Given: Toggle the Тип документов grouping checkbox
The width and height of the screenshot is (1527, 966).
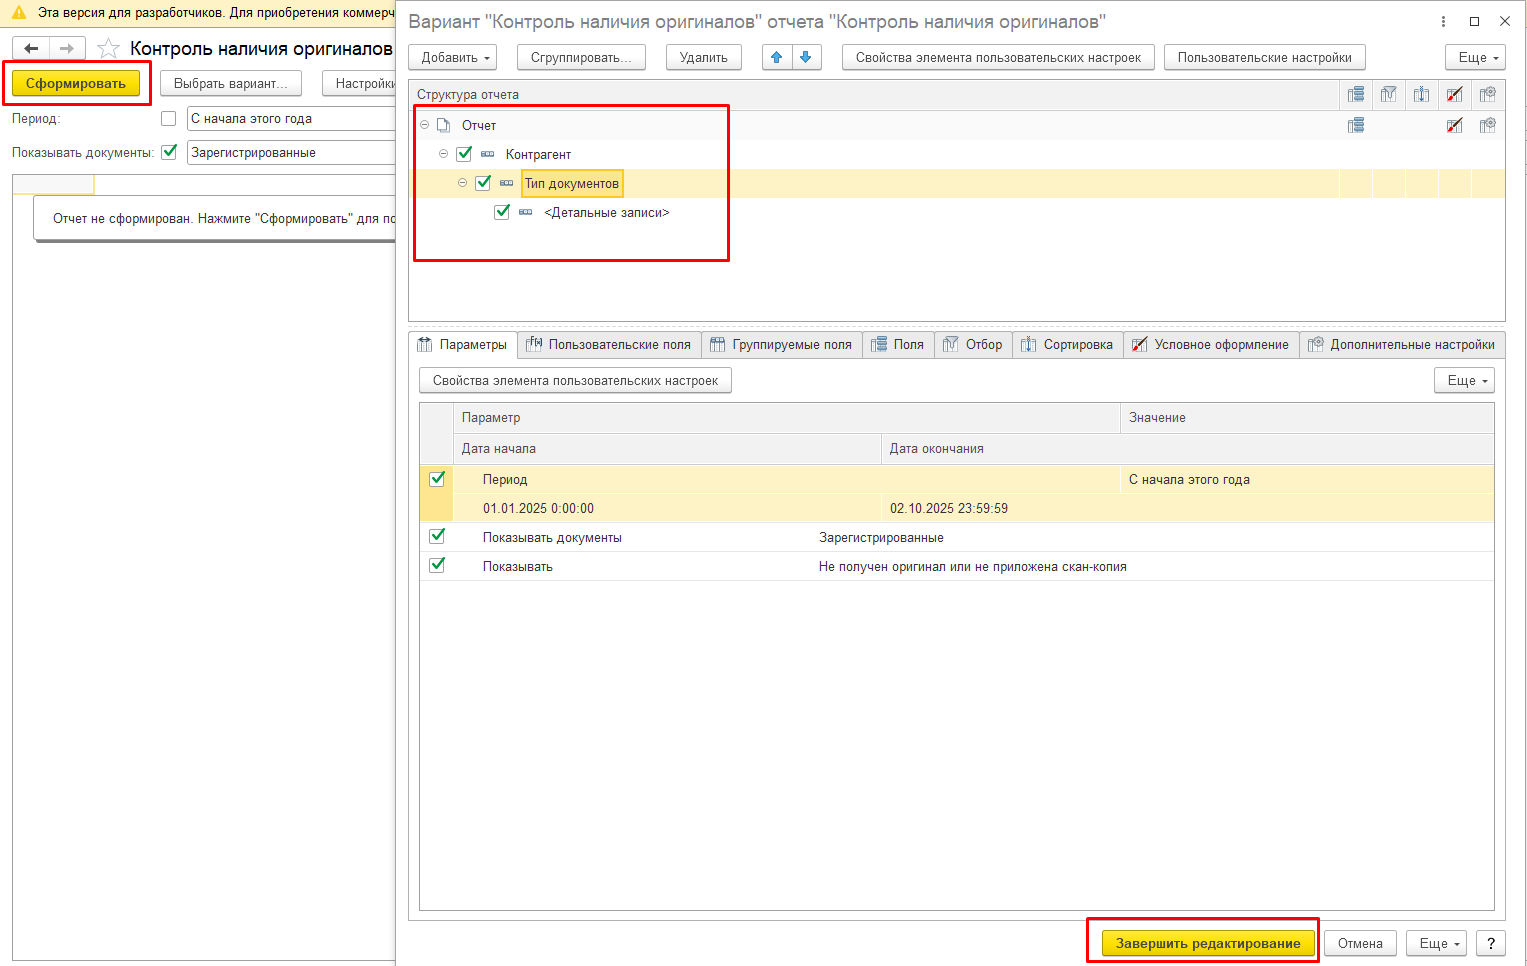Looking at the screenshot, I should 483,183.
